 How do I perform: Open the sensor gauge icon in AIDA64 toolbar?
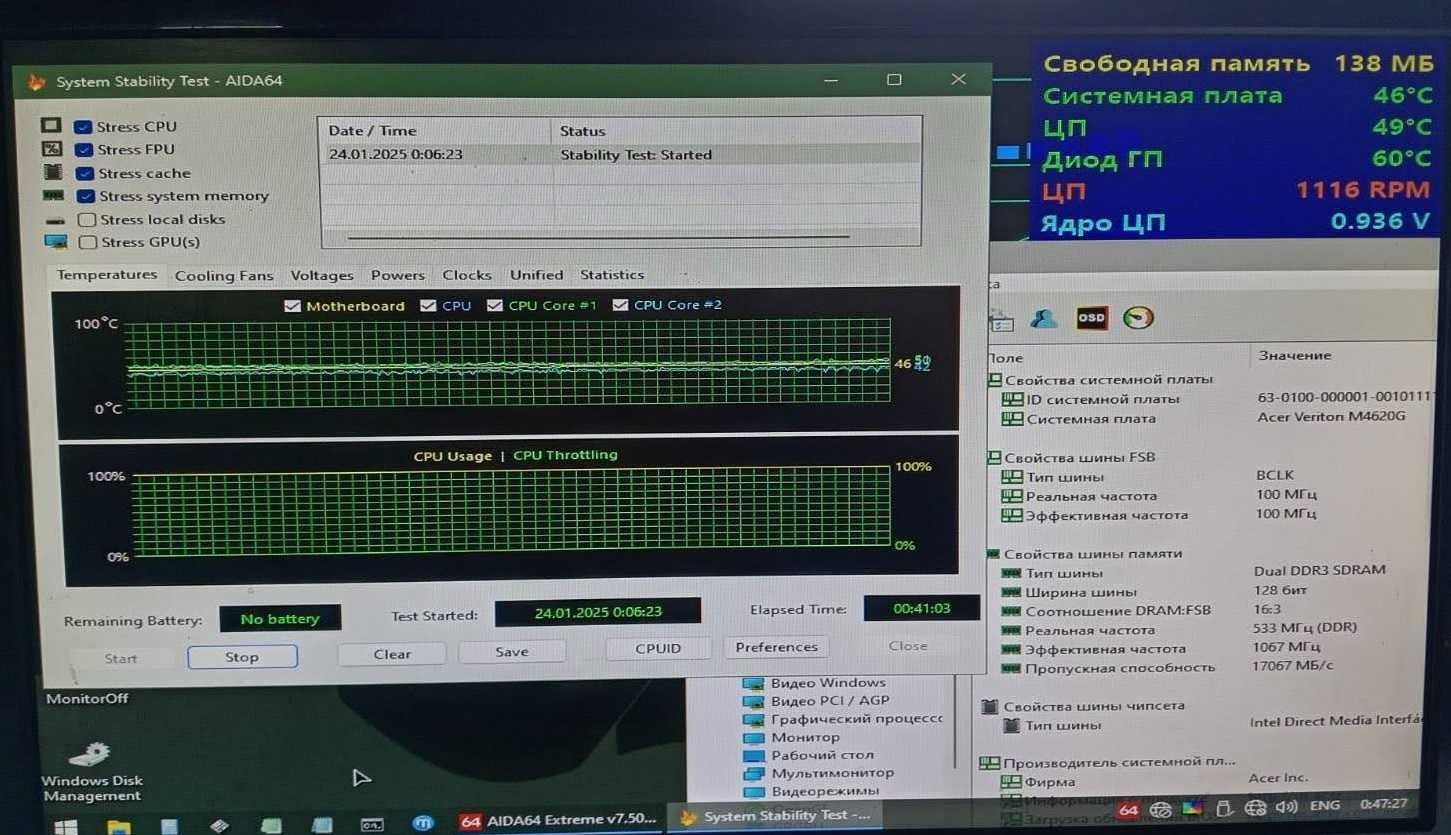pyautogui.click(x=1139, y=318)
